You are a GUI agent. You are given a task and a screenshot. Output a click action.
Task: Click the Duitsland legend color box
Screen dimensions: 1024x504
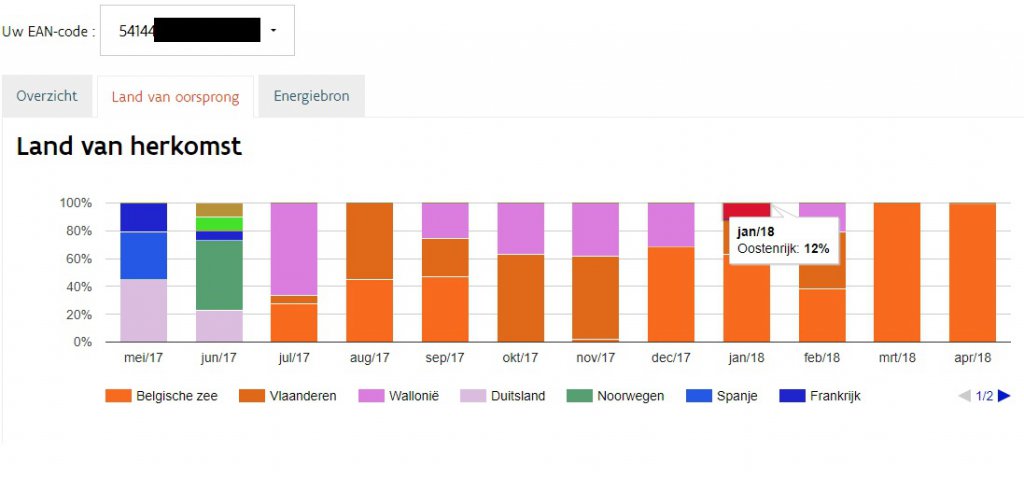pyautogui.click(x=473, y=396)
